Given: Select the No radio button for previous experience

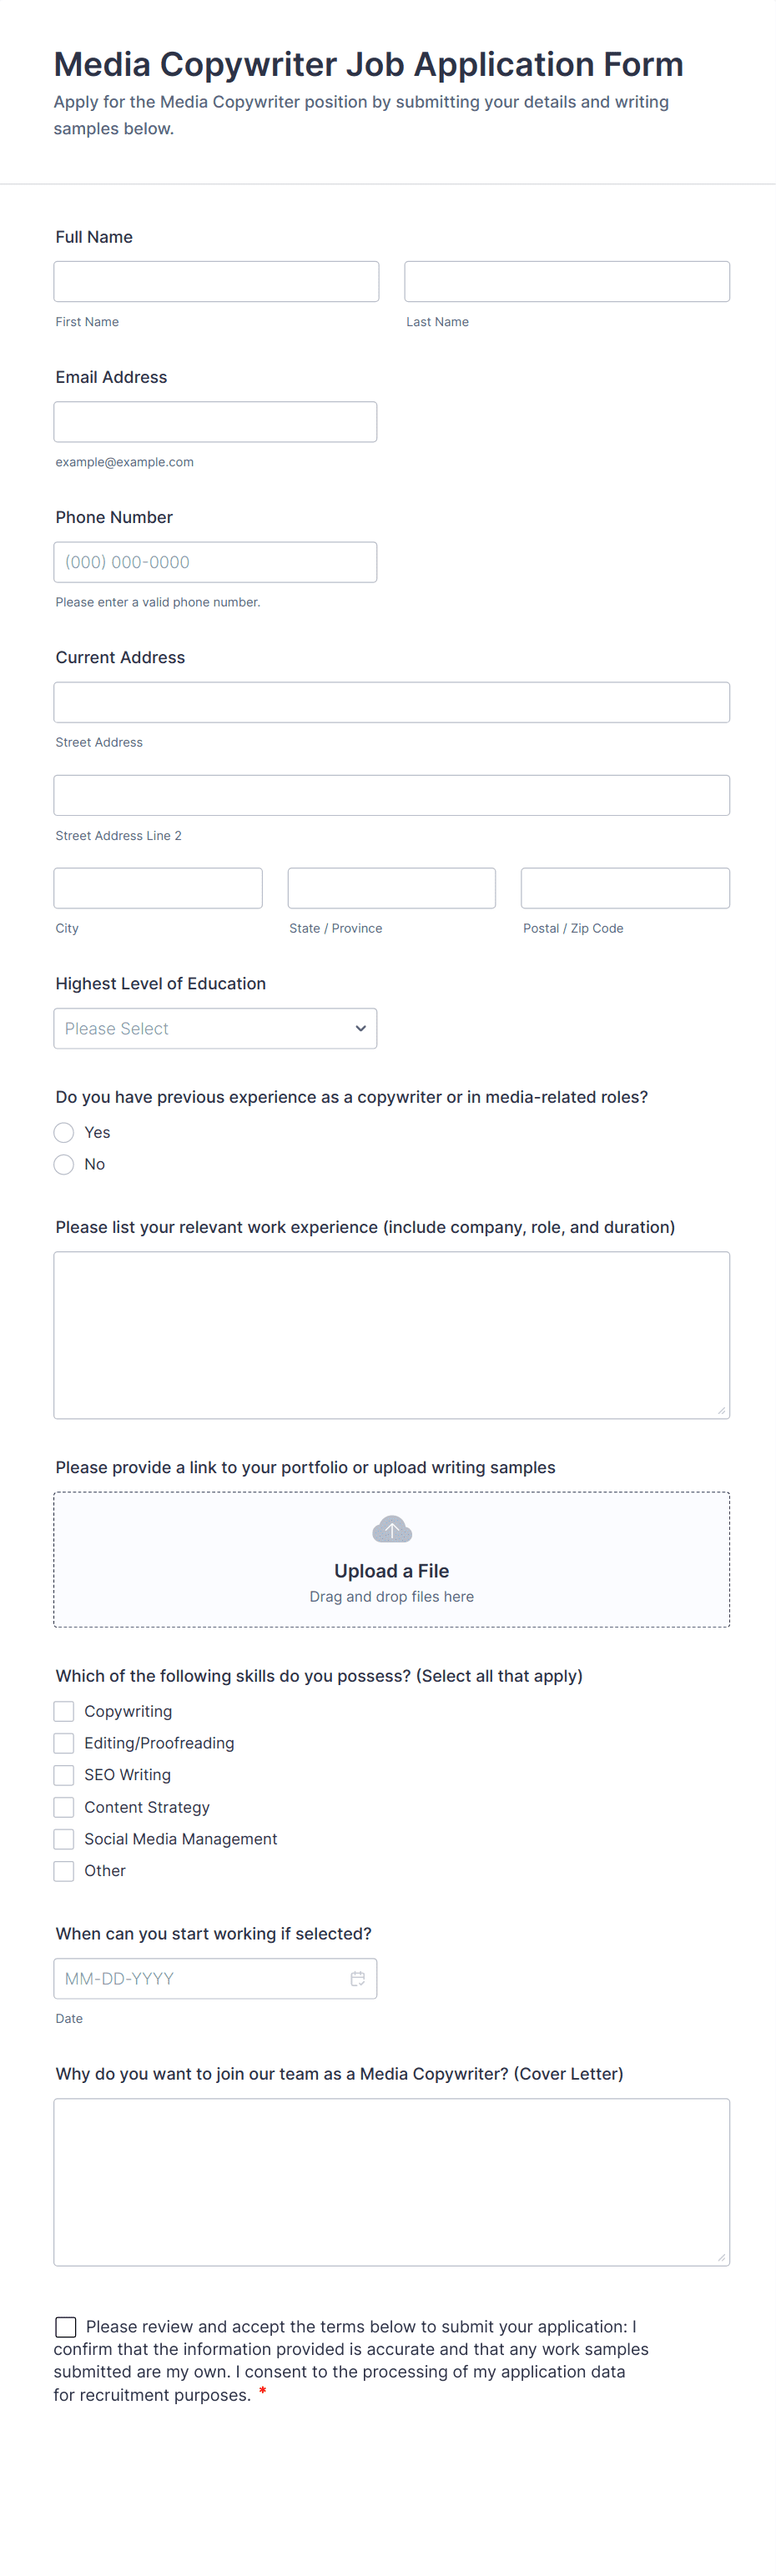Looking at the screenshot, I should point(63,1164).
